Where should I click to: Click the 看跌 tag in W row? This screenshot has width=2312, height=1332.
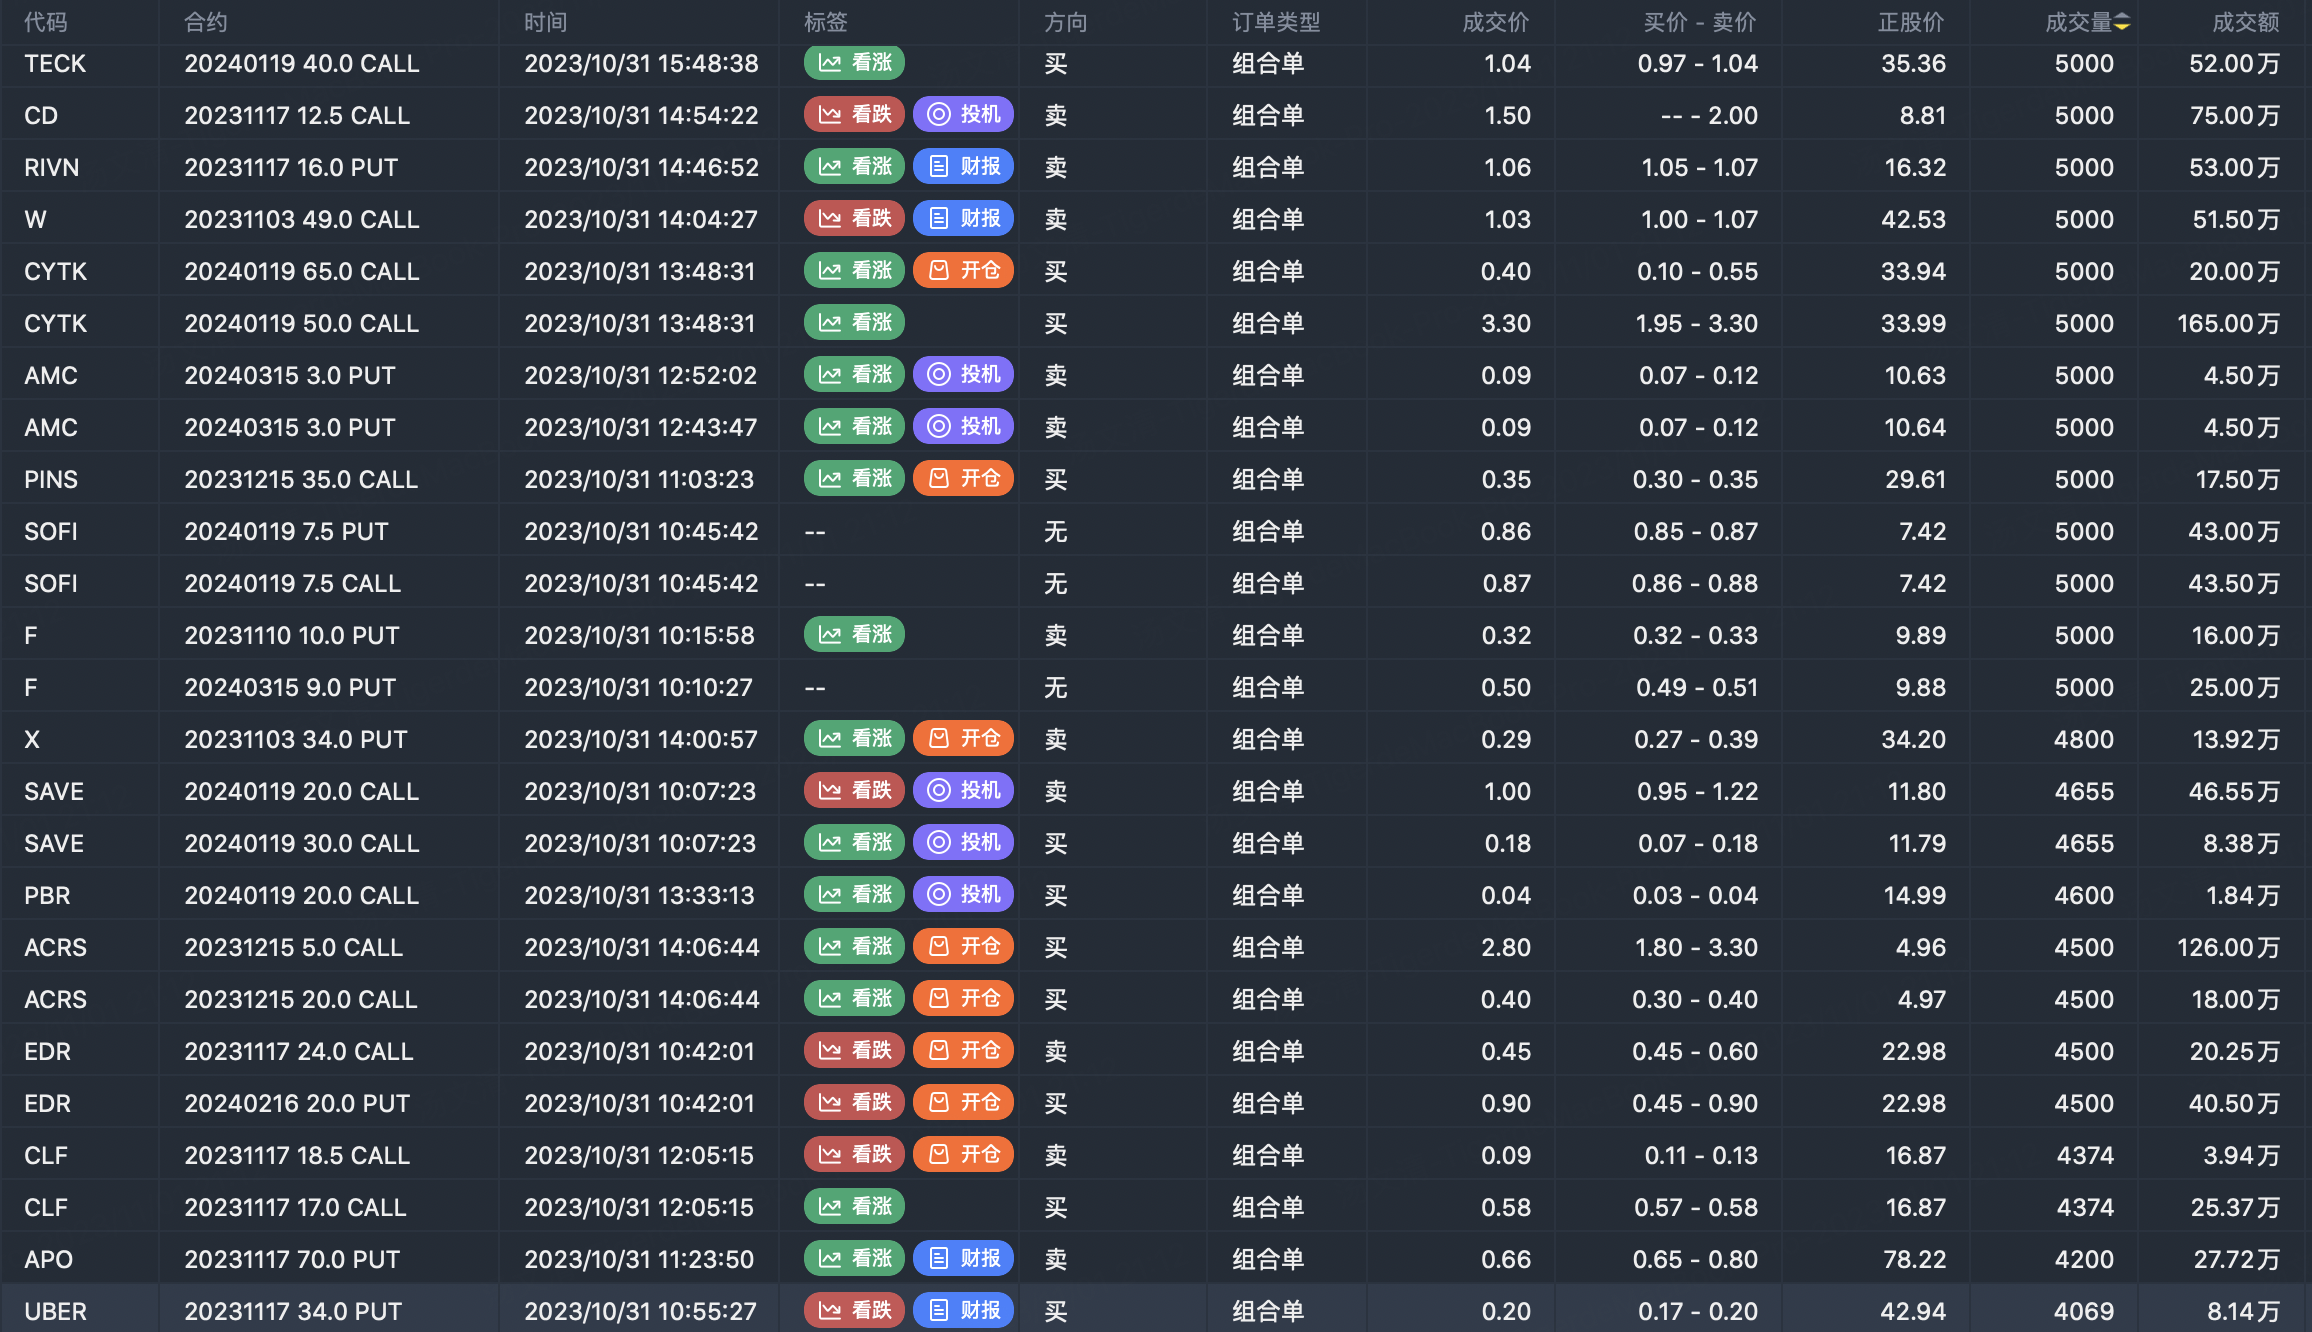click(854, 219)
